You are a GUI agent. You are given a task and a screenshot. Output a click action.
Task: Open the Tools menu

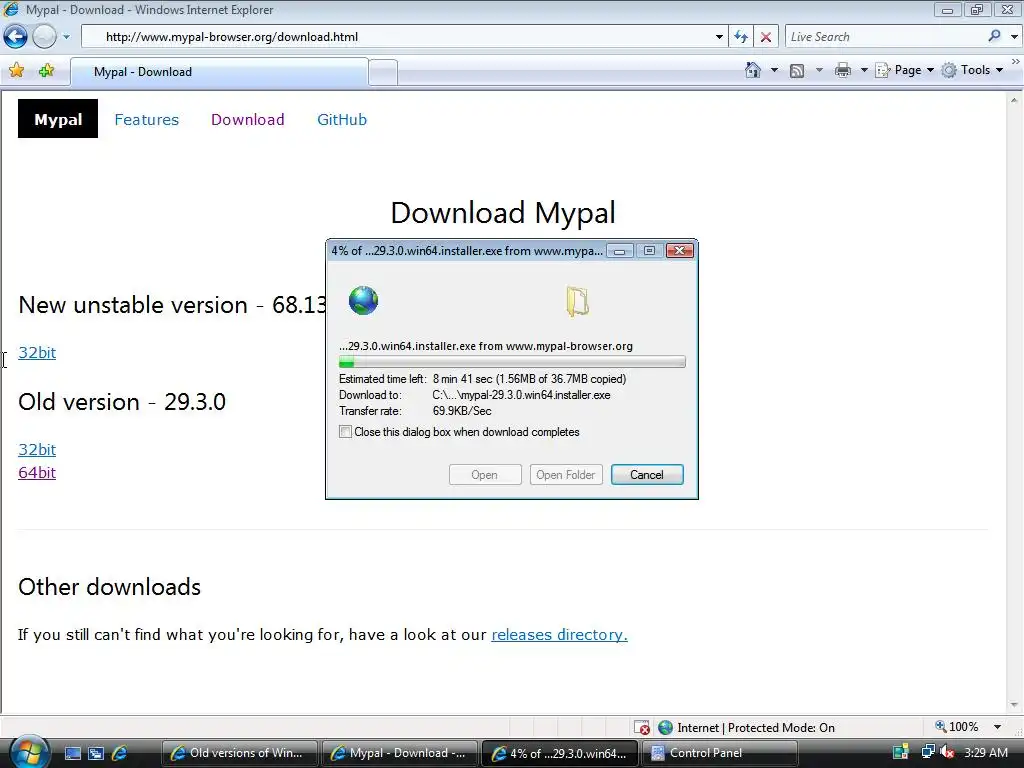(972, 70)
